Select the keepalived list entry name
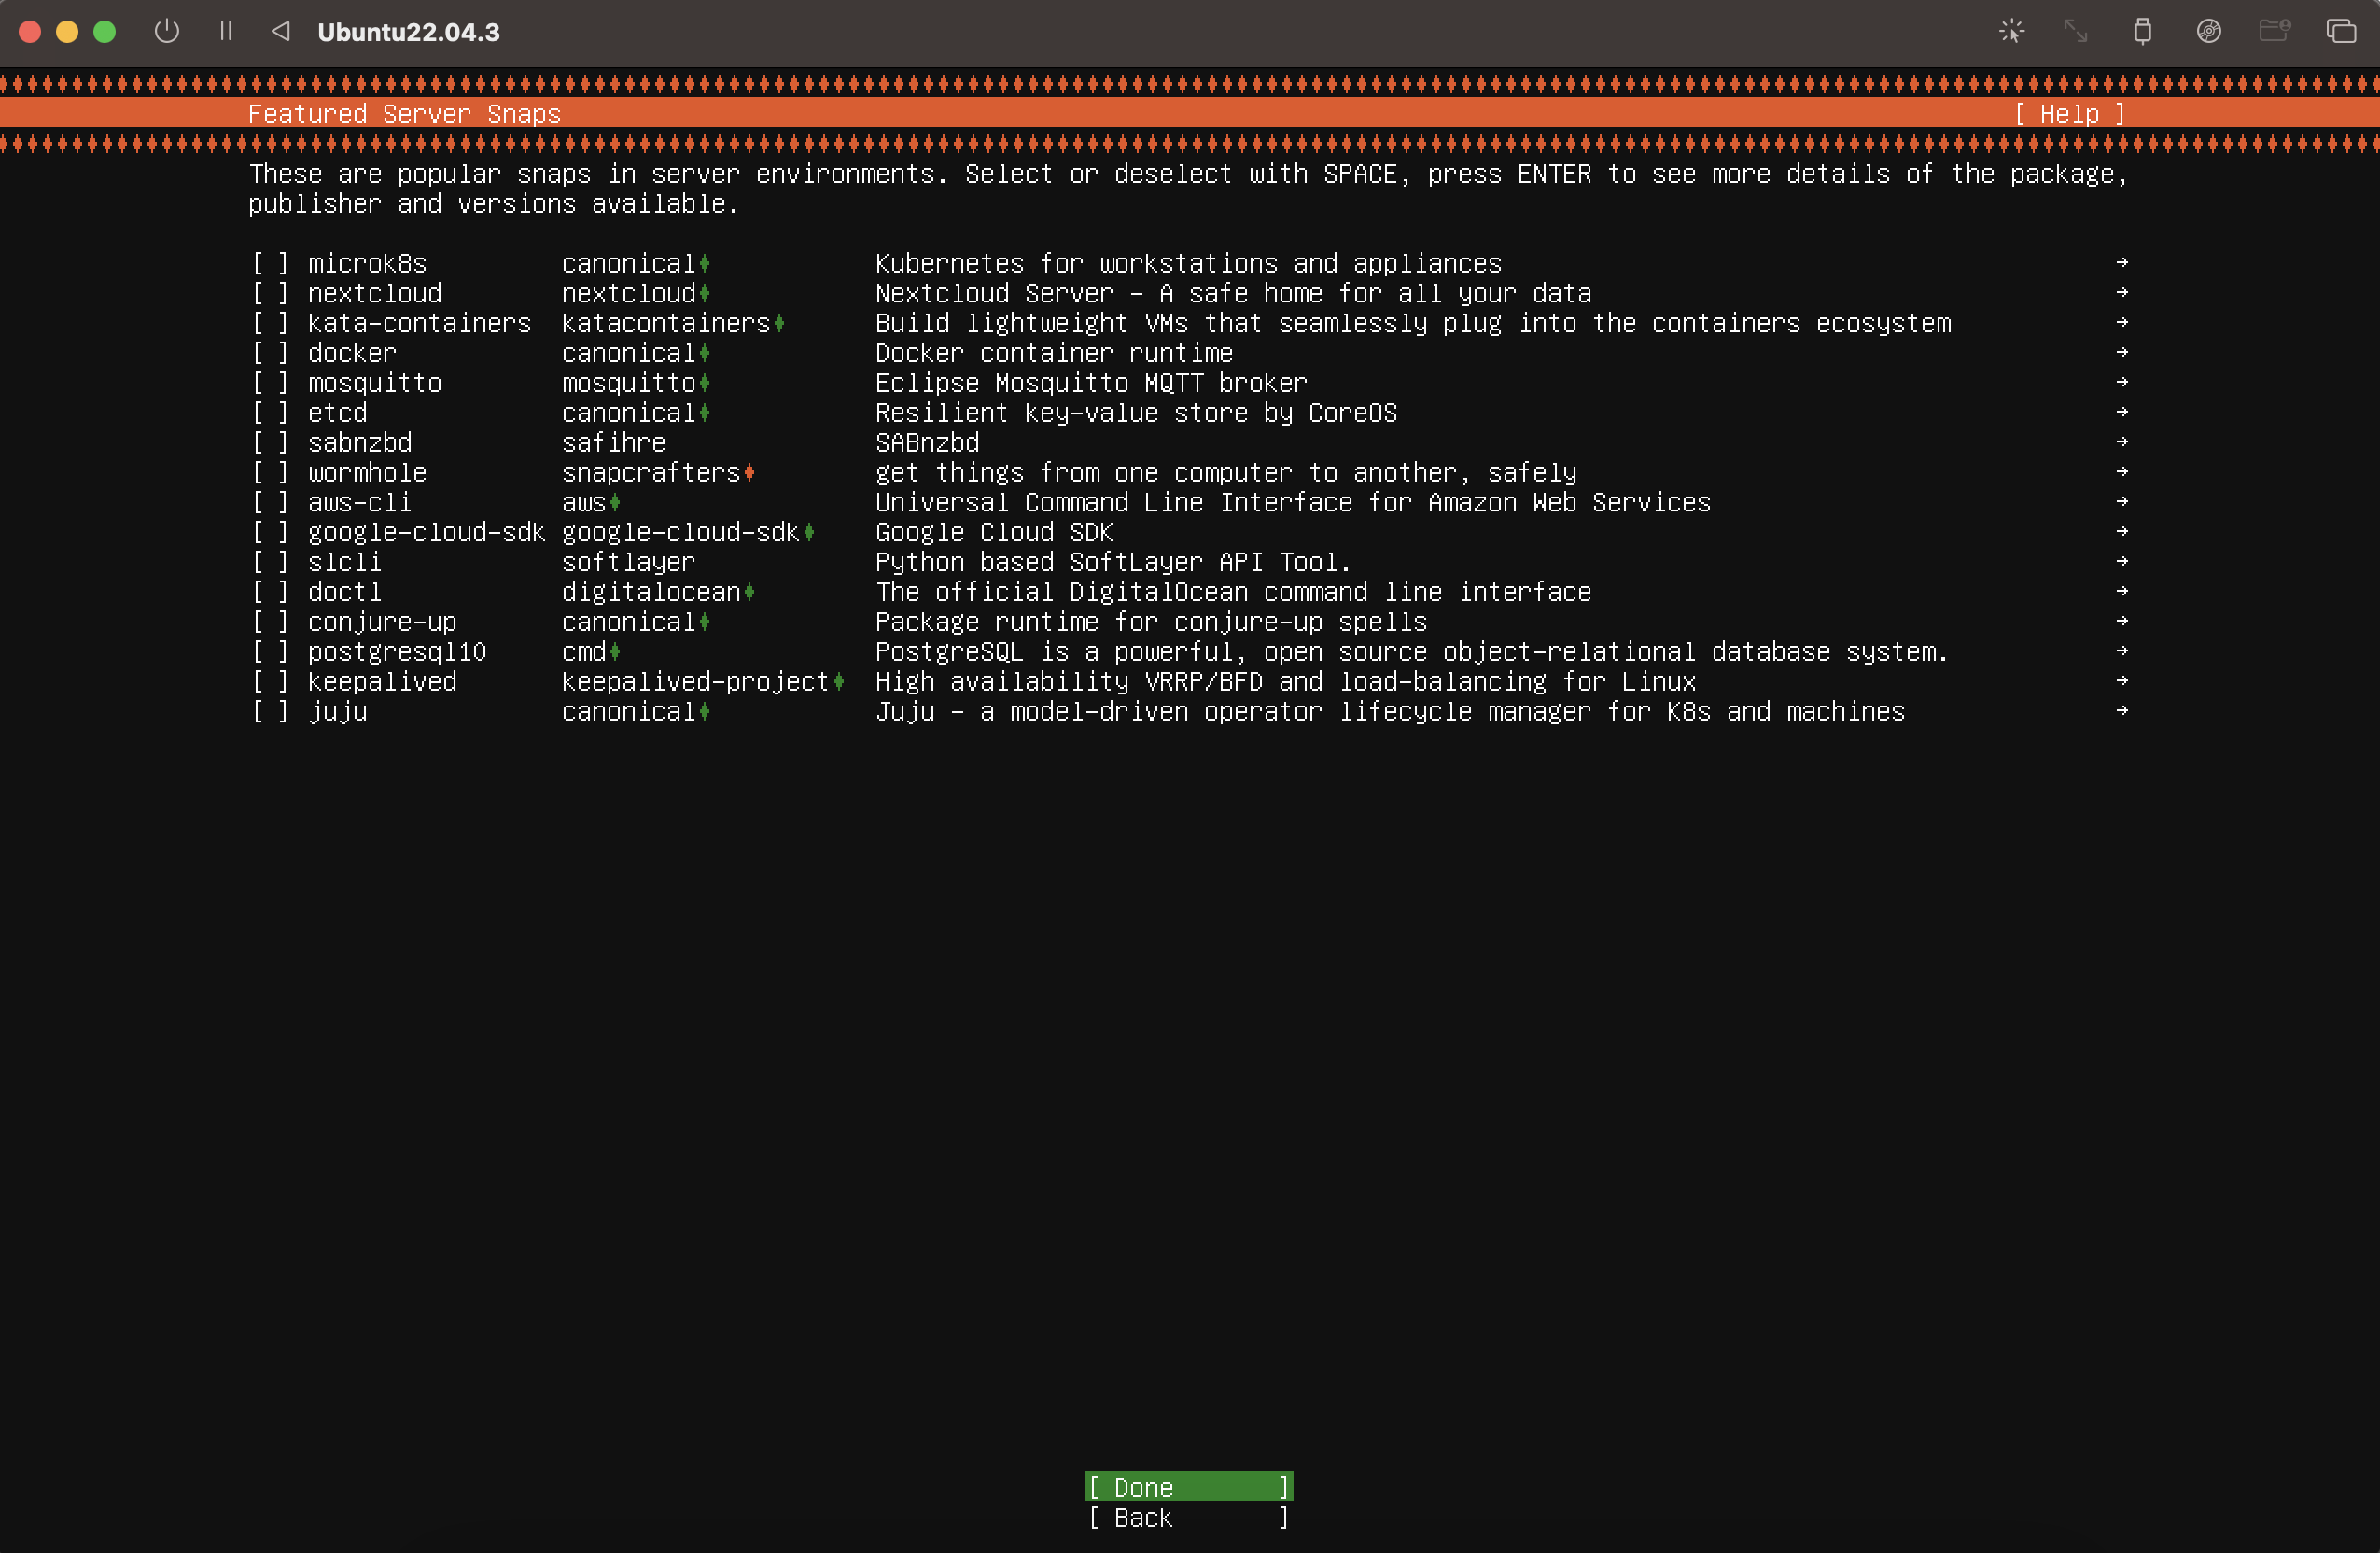Viewport: 2380px width, 1553px height. pos(382,682)
